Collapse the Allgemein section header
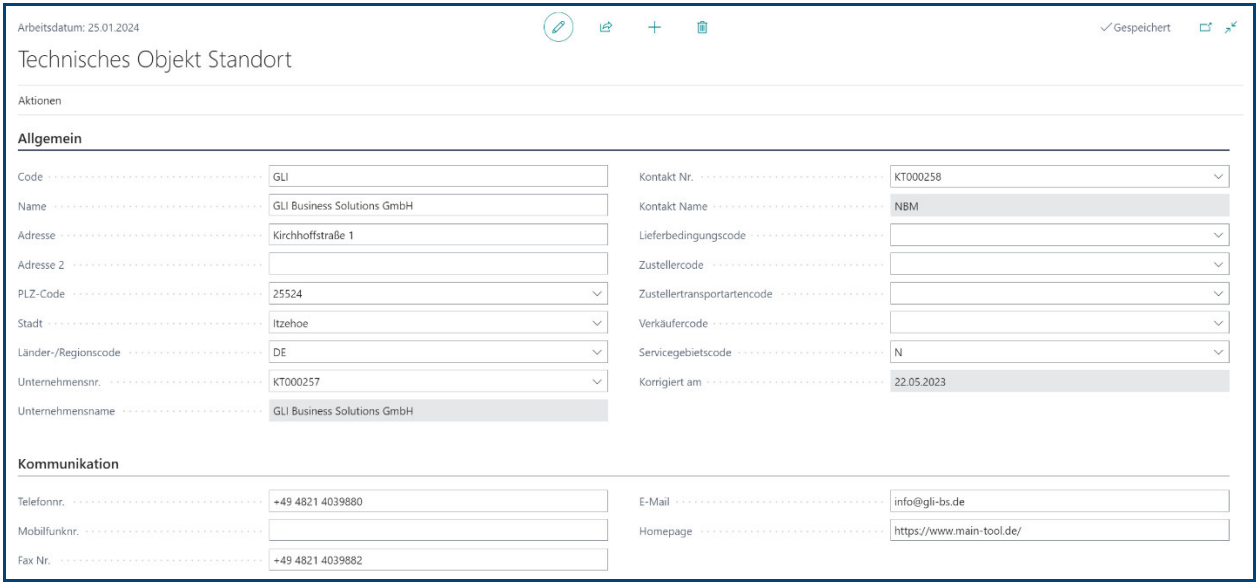The image size is (1258, 584). pyautogui.click(x=50, y=138)
